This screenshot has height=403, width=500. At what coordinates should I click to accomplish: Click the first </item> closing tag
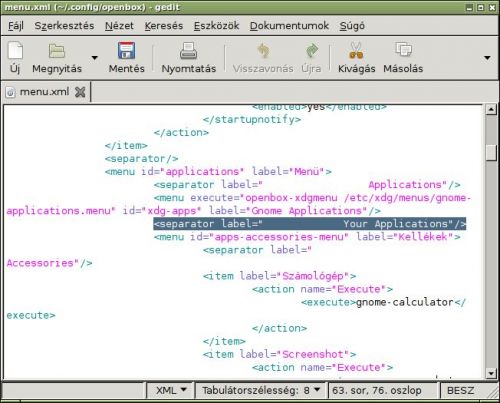126,145
